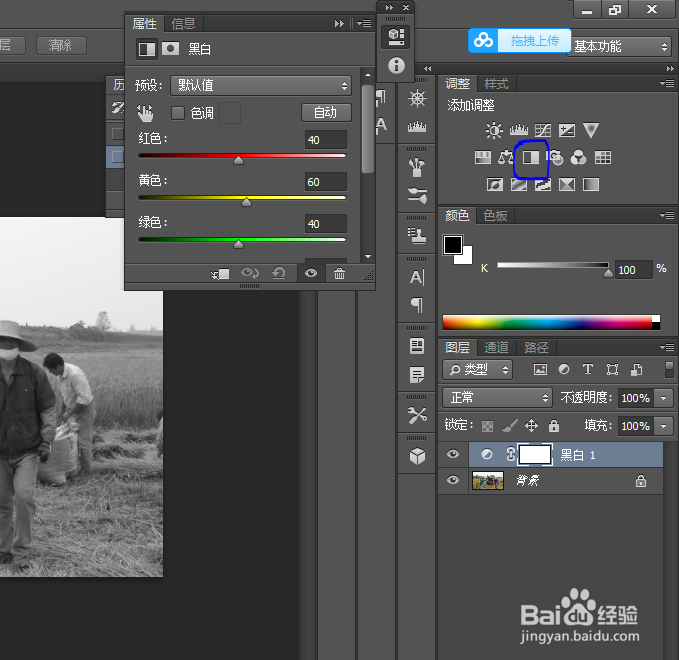Open the Paragraph panel icon

[x=417, y=305]
